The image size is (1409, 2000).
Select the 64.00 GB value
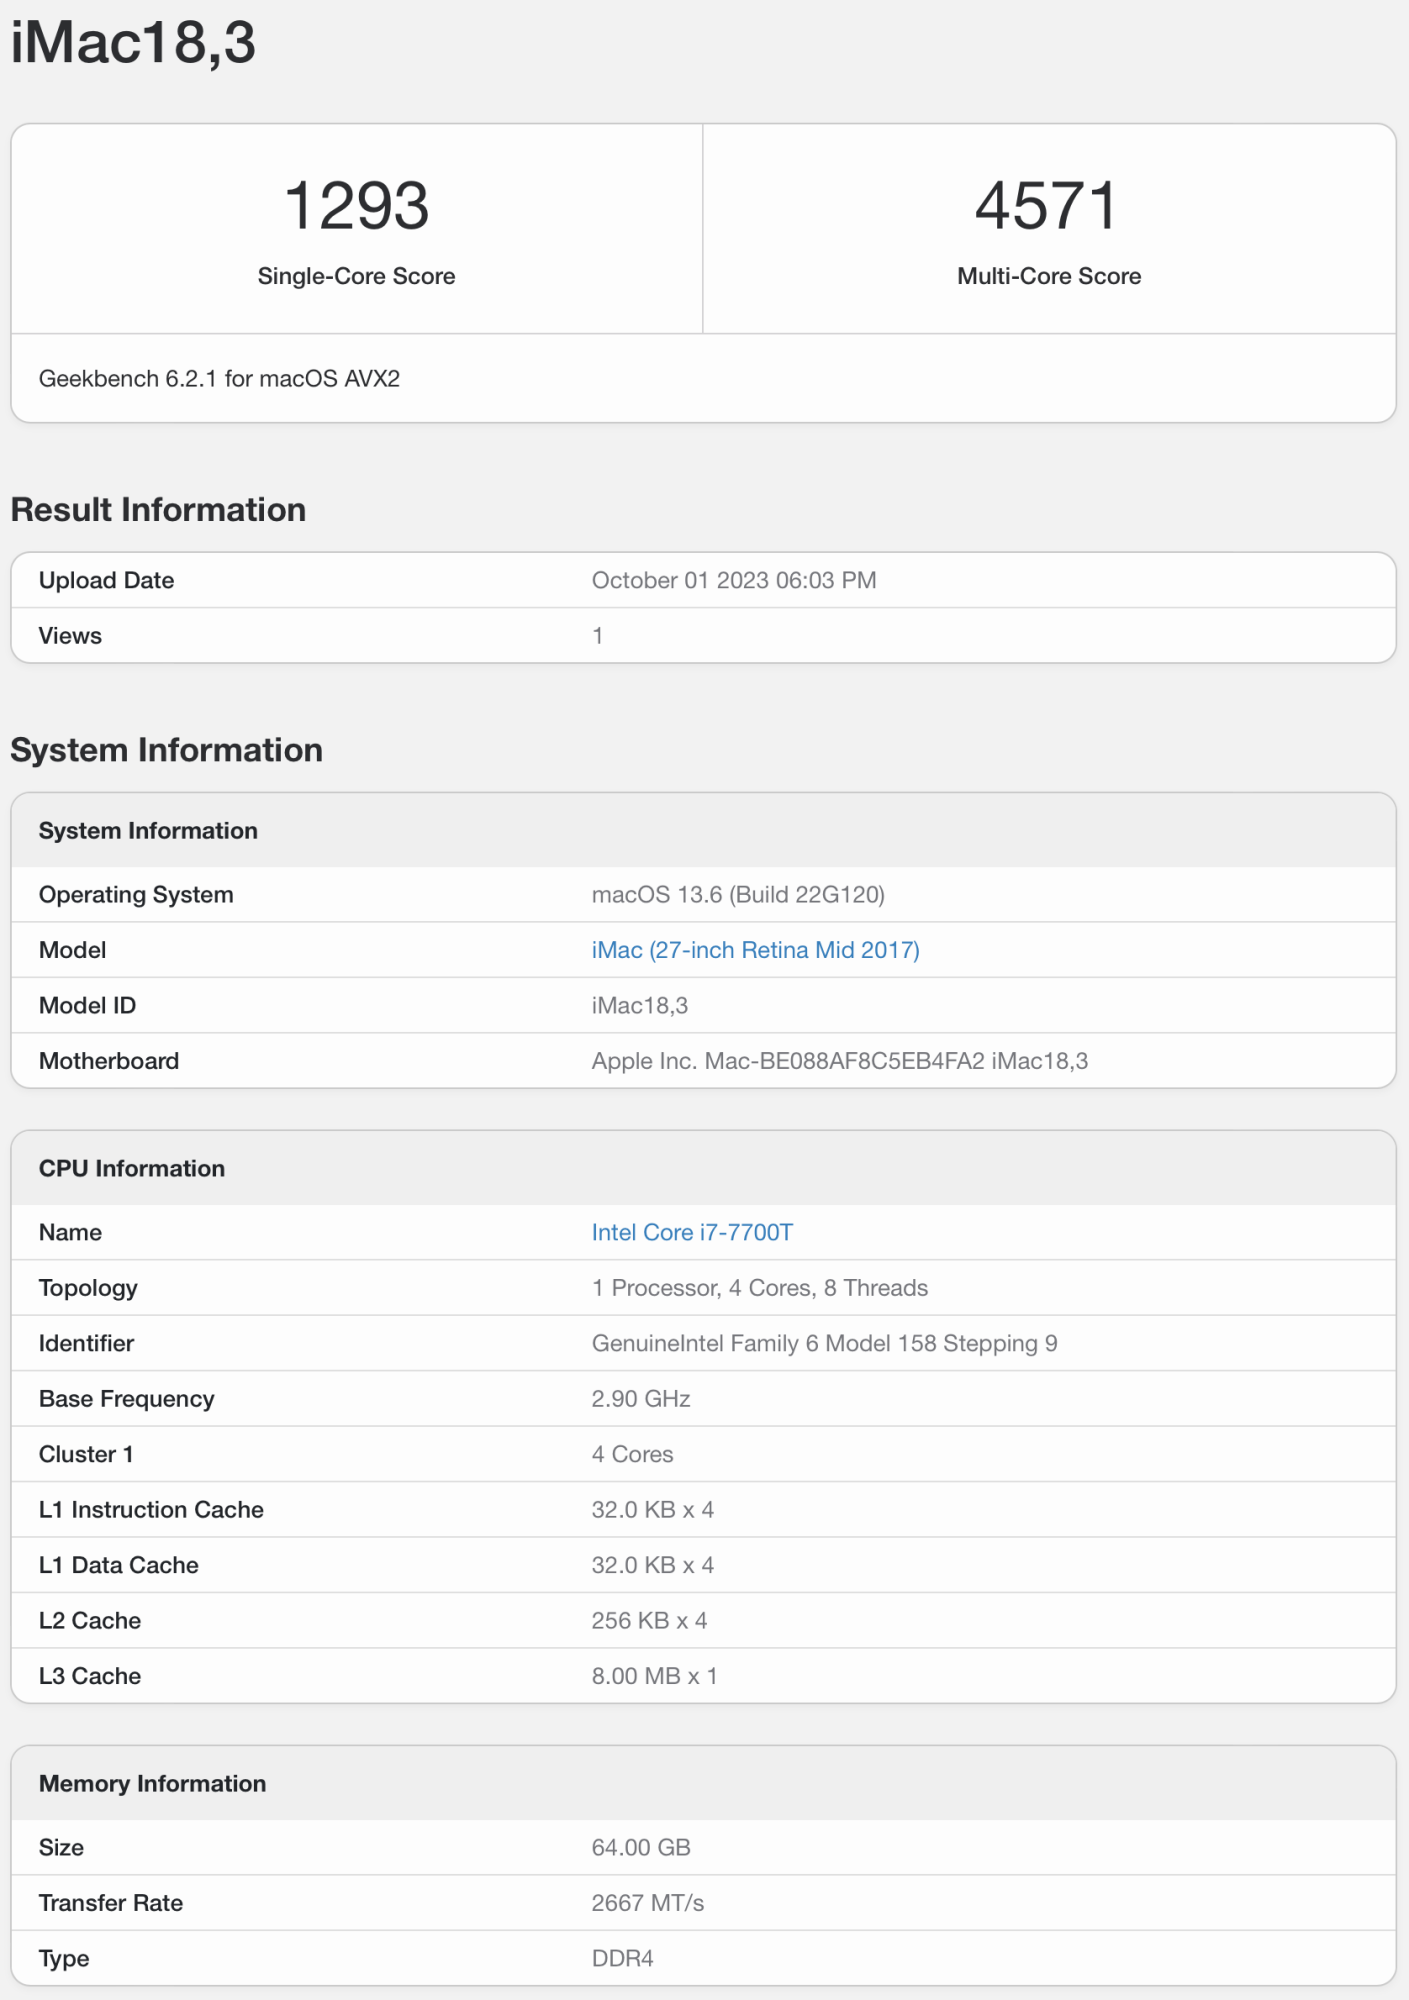pos(641,1848)
